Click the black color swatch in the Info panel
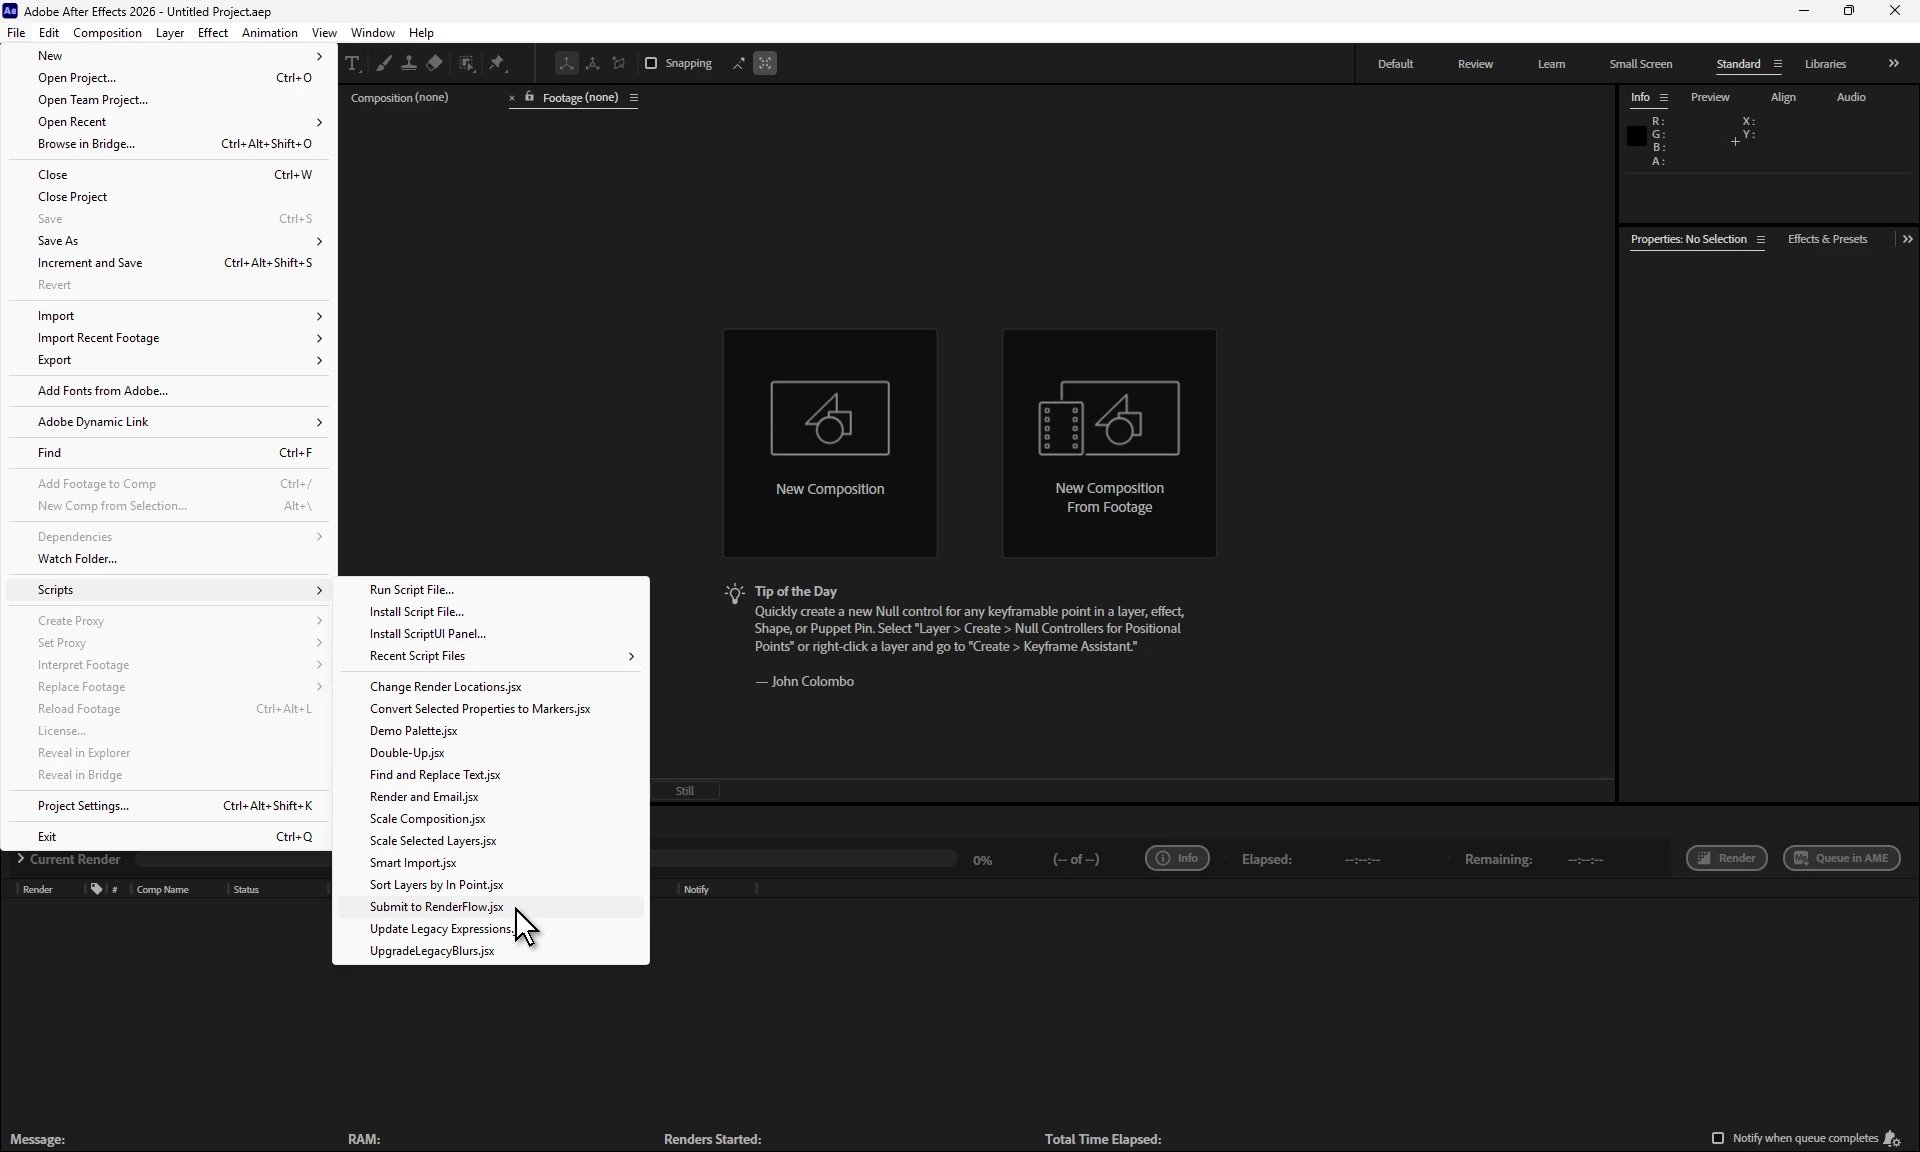Viewport: 1920px width, 1152px height. coord(1636,136)
